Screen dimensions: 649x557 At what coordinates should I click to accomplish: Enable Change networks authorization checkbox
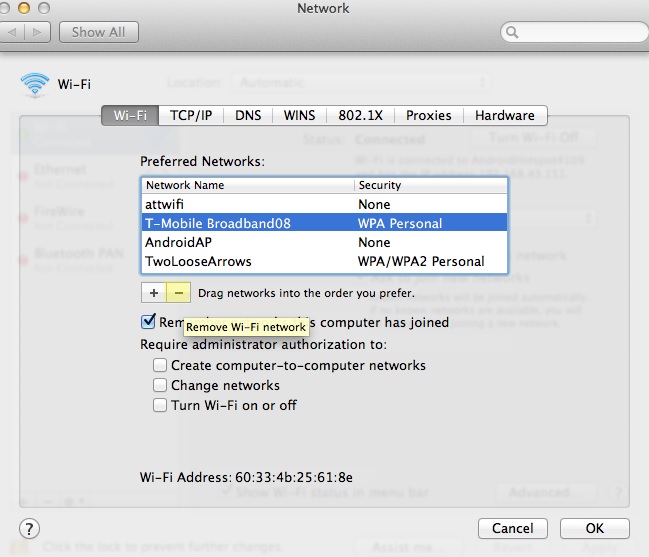pyautogui.click(x=160, y=385)
